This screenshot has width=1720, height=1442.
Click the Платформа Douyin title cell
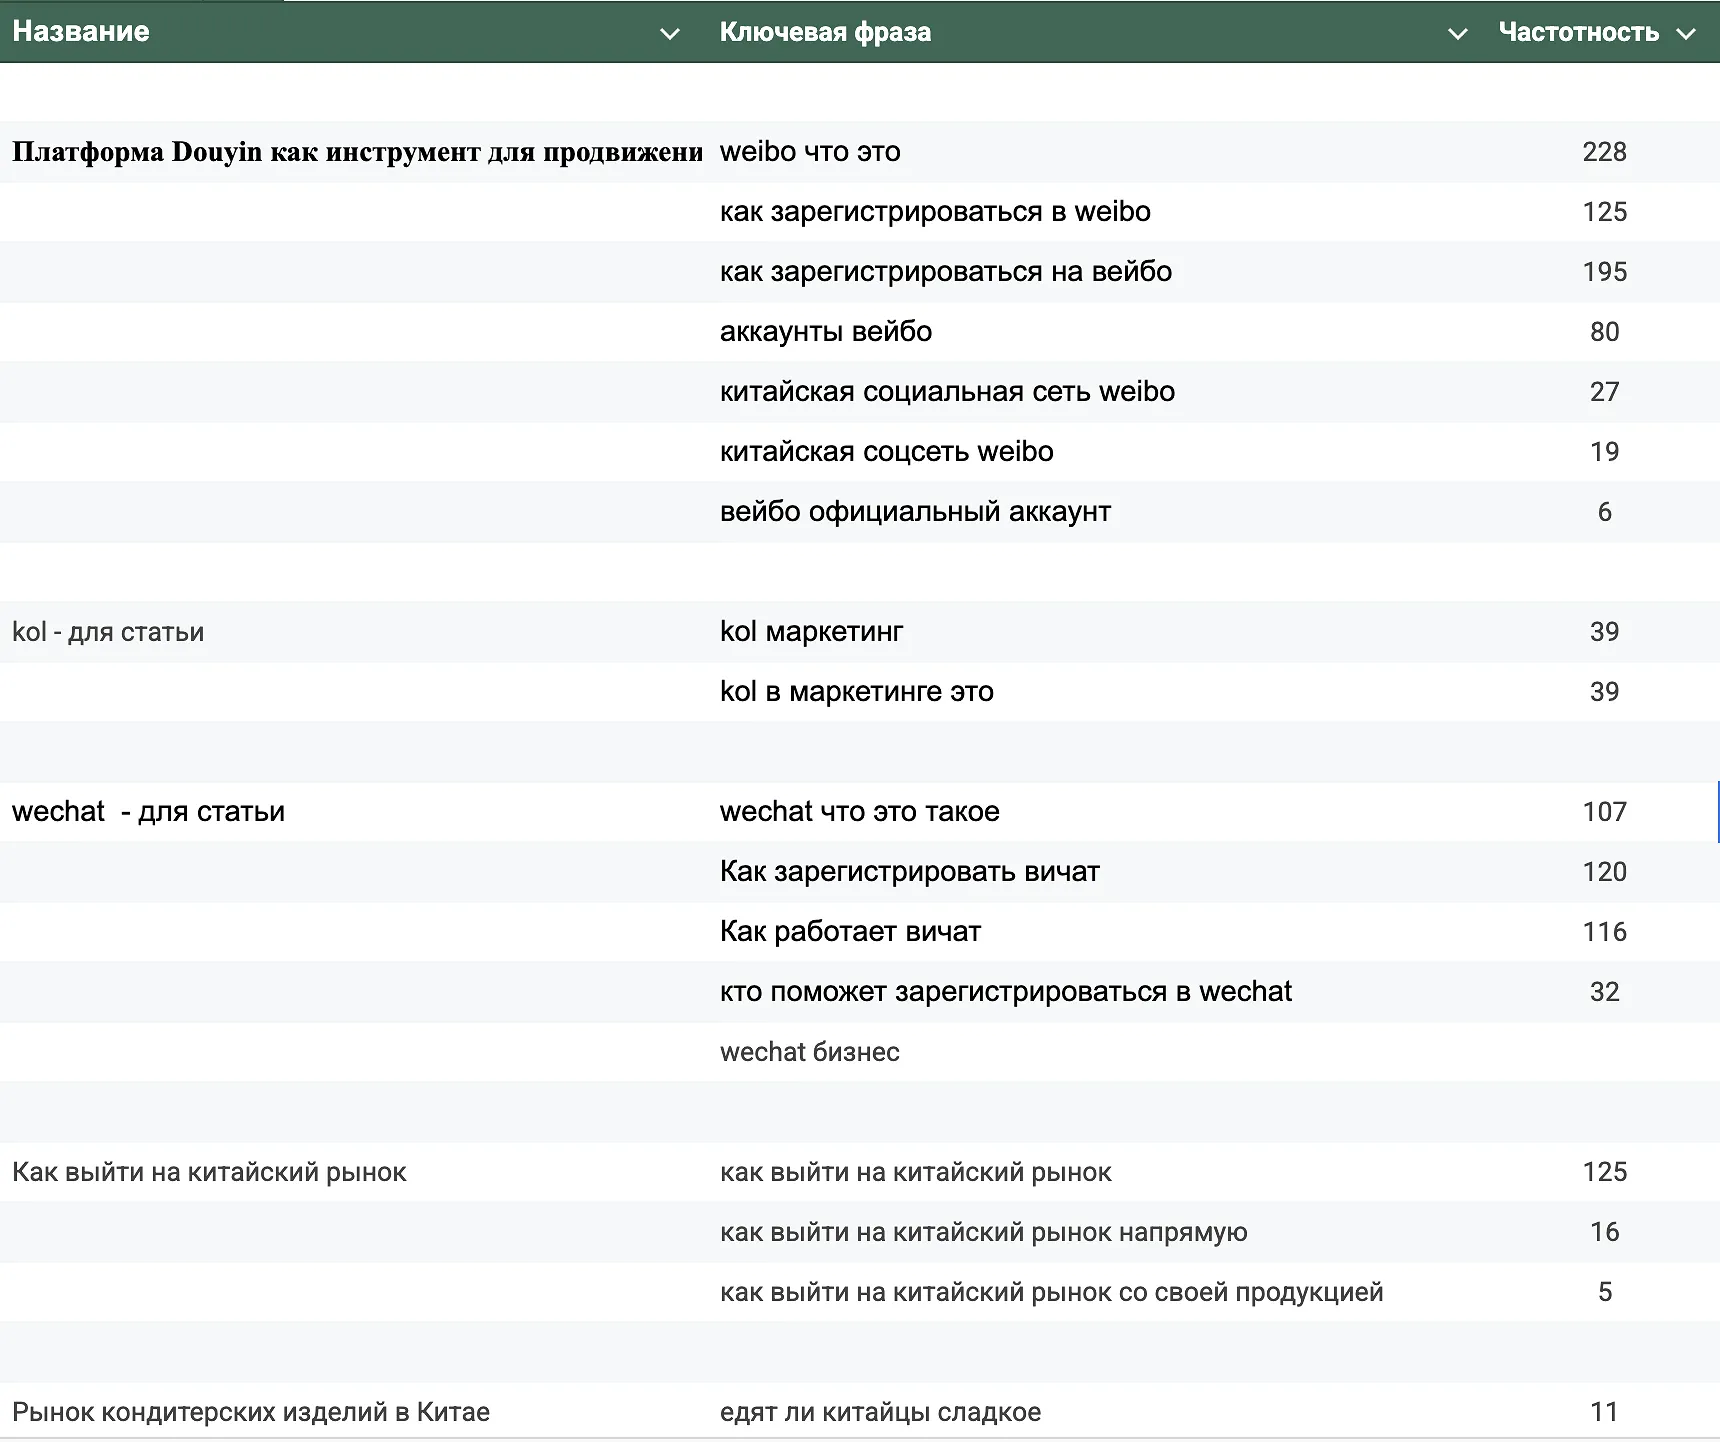357,152
